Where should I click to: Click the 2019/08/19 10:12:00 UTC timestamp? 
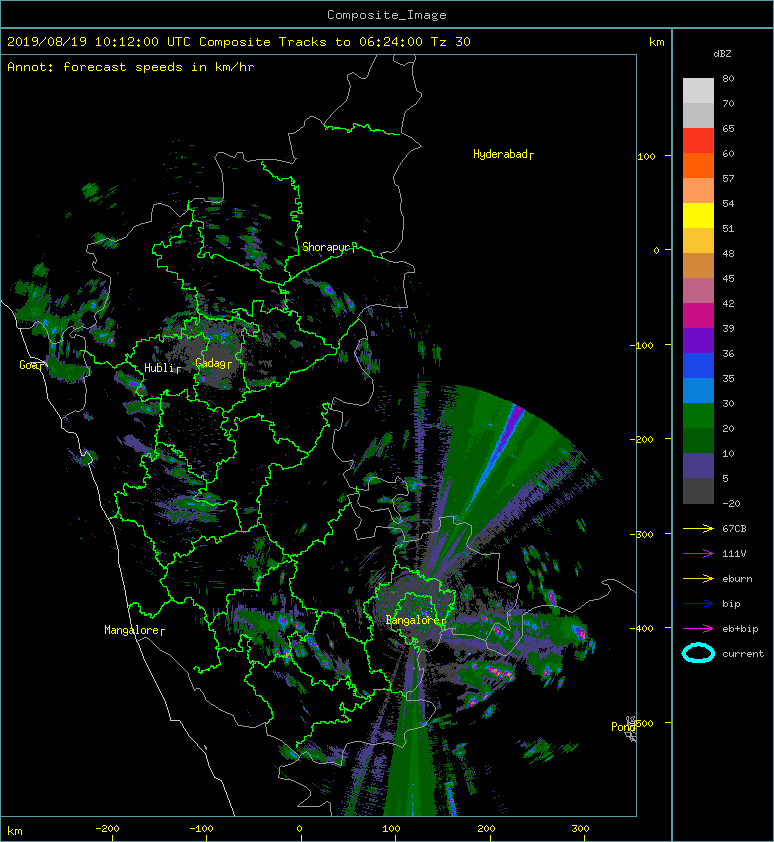pos(99,42)
